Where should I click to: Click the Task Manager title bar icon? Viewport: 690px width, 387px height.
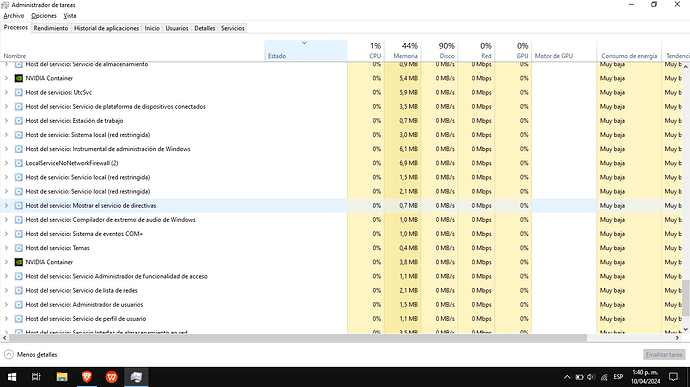coord(5,5)
